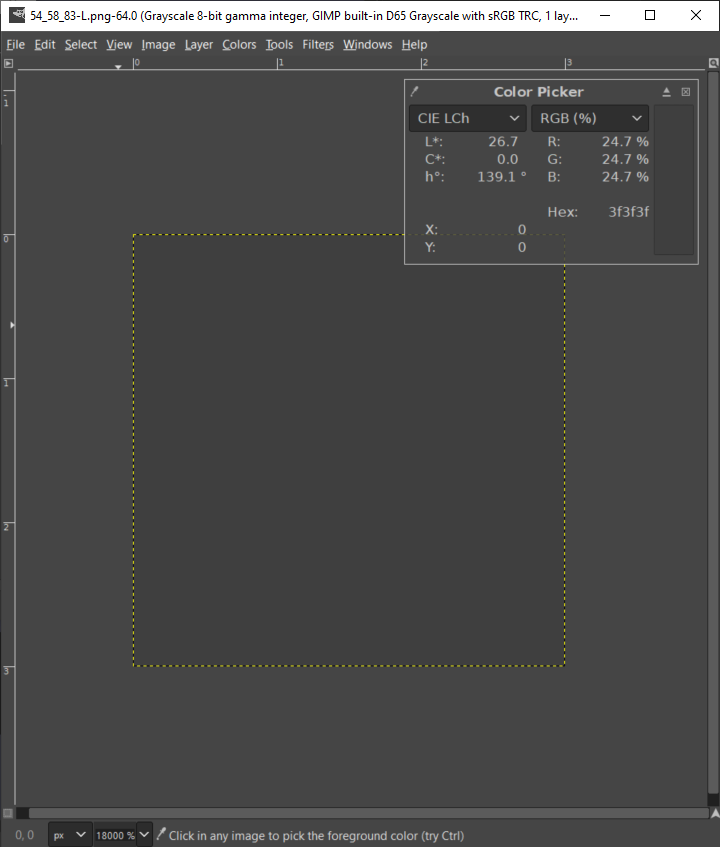
Task: Click the zoom-on-resize icon at top right
Action: click(x=713, y=63)
